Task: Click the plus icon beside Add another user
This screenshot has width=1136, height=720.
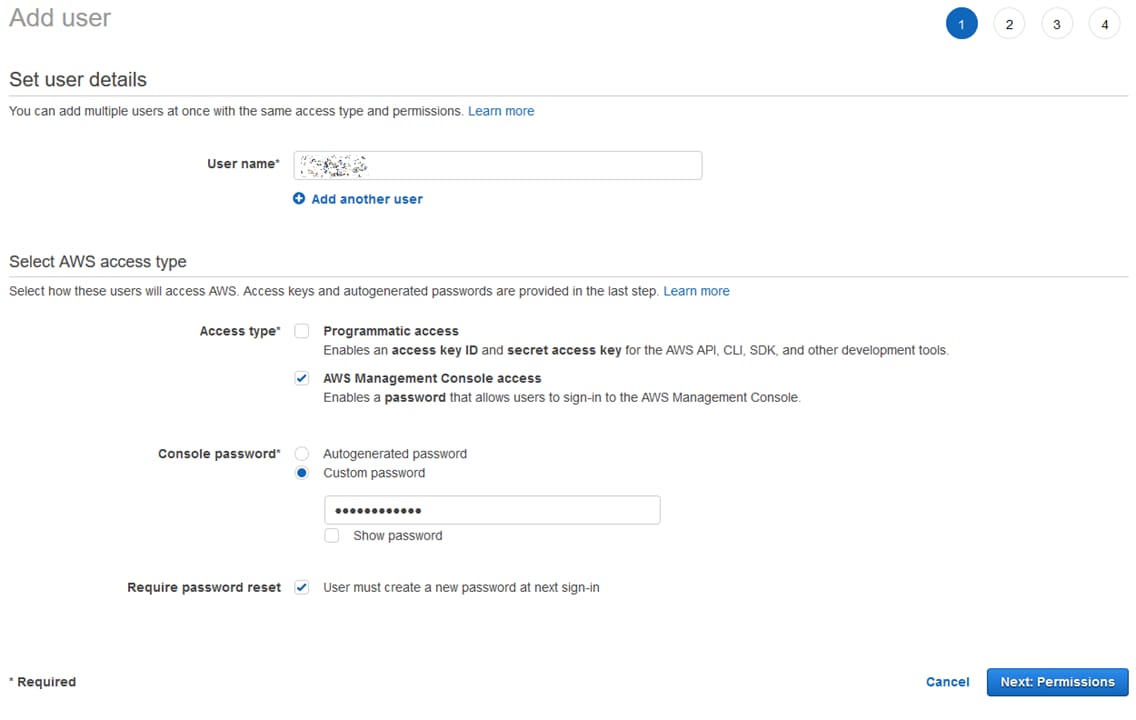Action: pos(299,199)
